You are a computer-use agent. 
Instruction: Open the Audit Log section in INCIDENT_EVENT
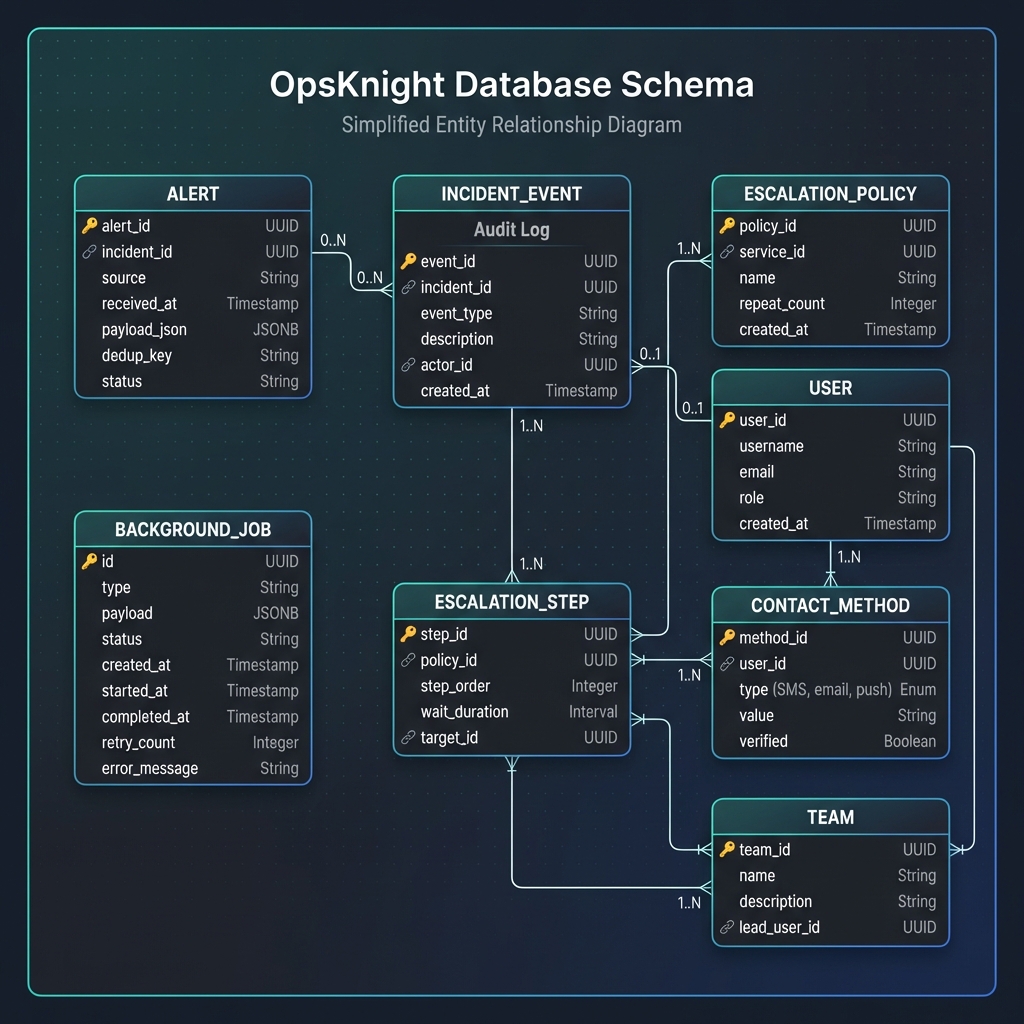[x=511, y=230]
